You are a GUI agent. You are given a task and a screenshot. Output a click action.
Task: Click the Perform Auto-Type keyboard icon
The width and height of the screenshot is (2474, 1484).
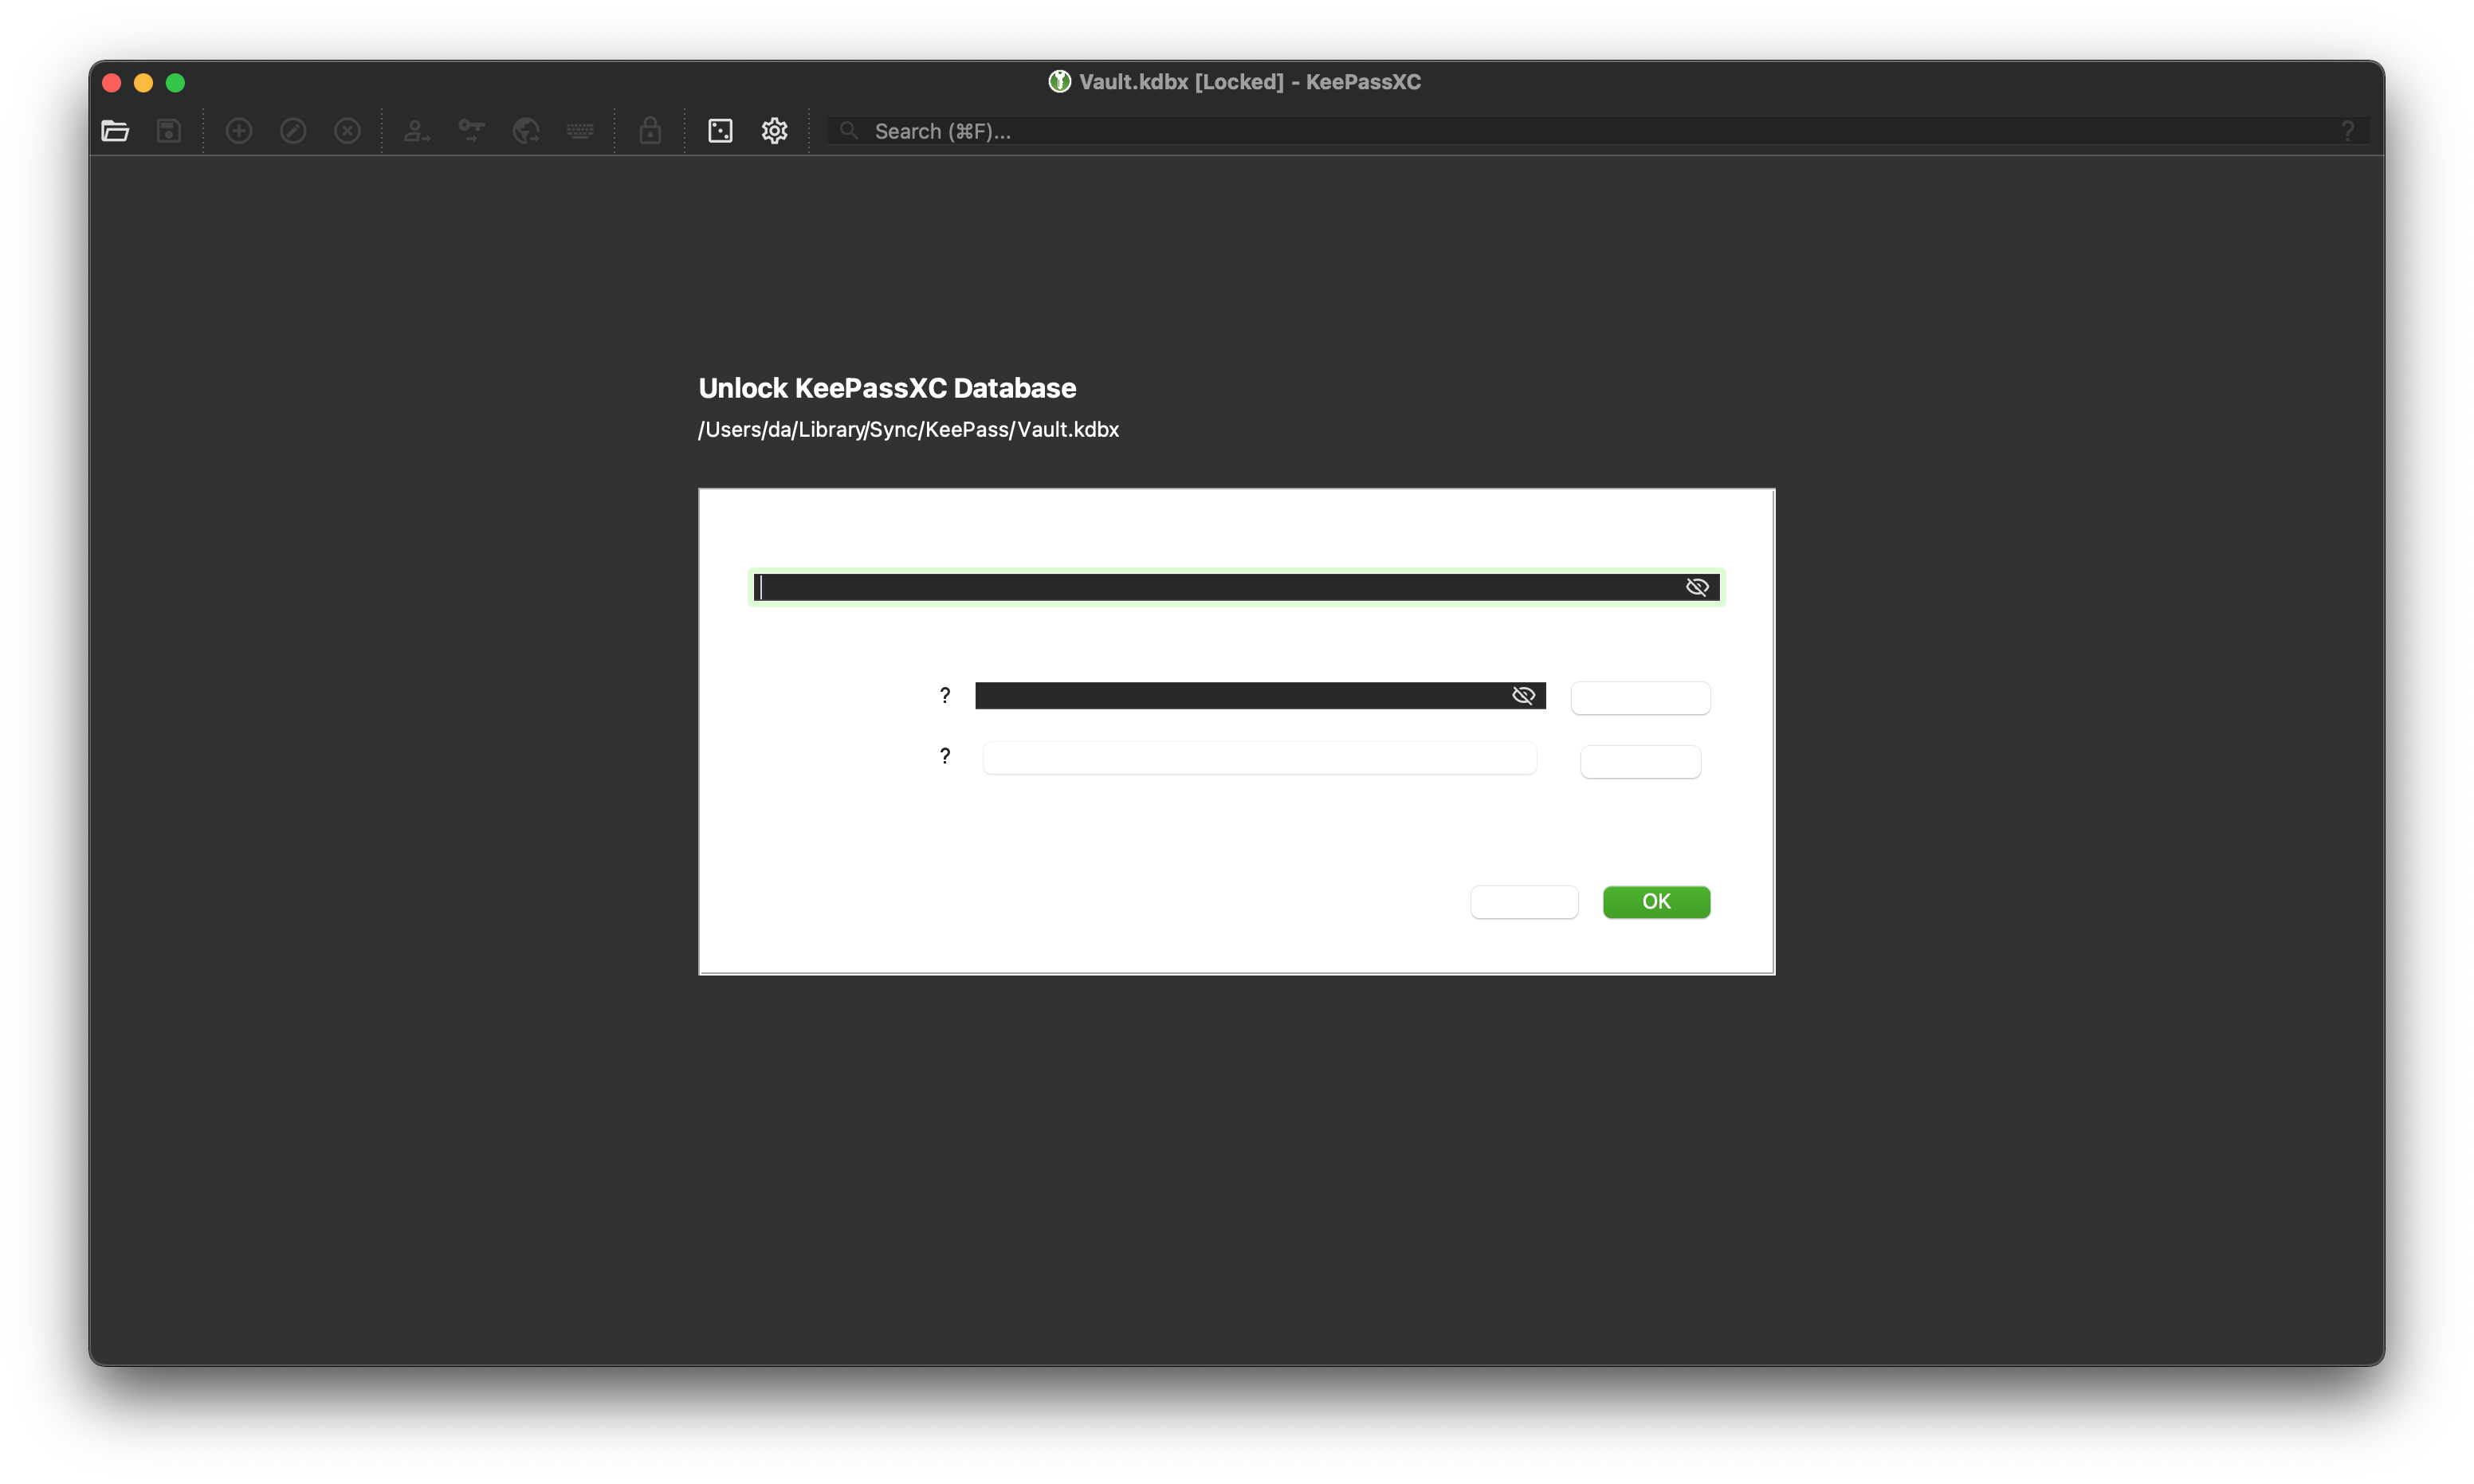580,131
